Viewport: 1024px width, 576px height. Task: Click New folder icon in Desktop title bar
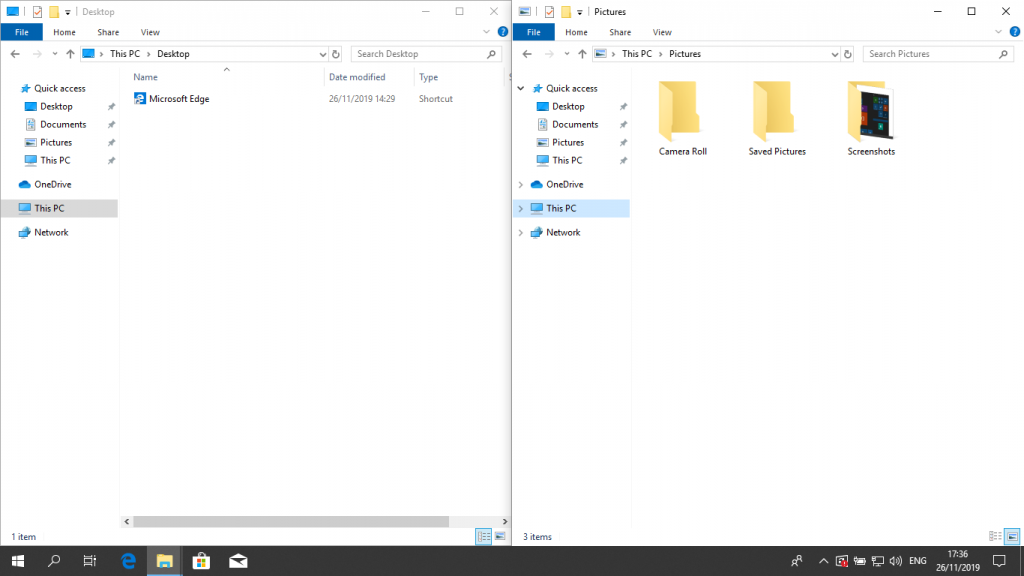pyautogui.click(x=54, y=12)
